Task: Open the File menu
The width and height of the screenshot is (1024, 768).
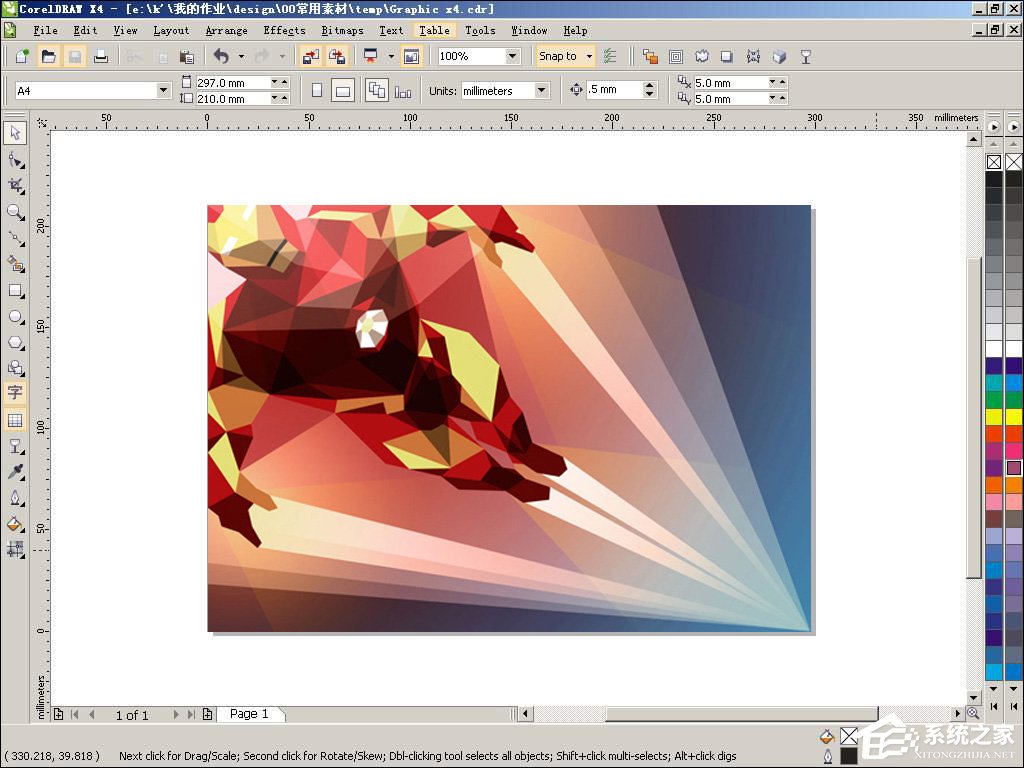Action: [45, 31]
